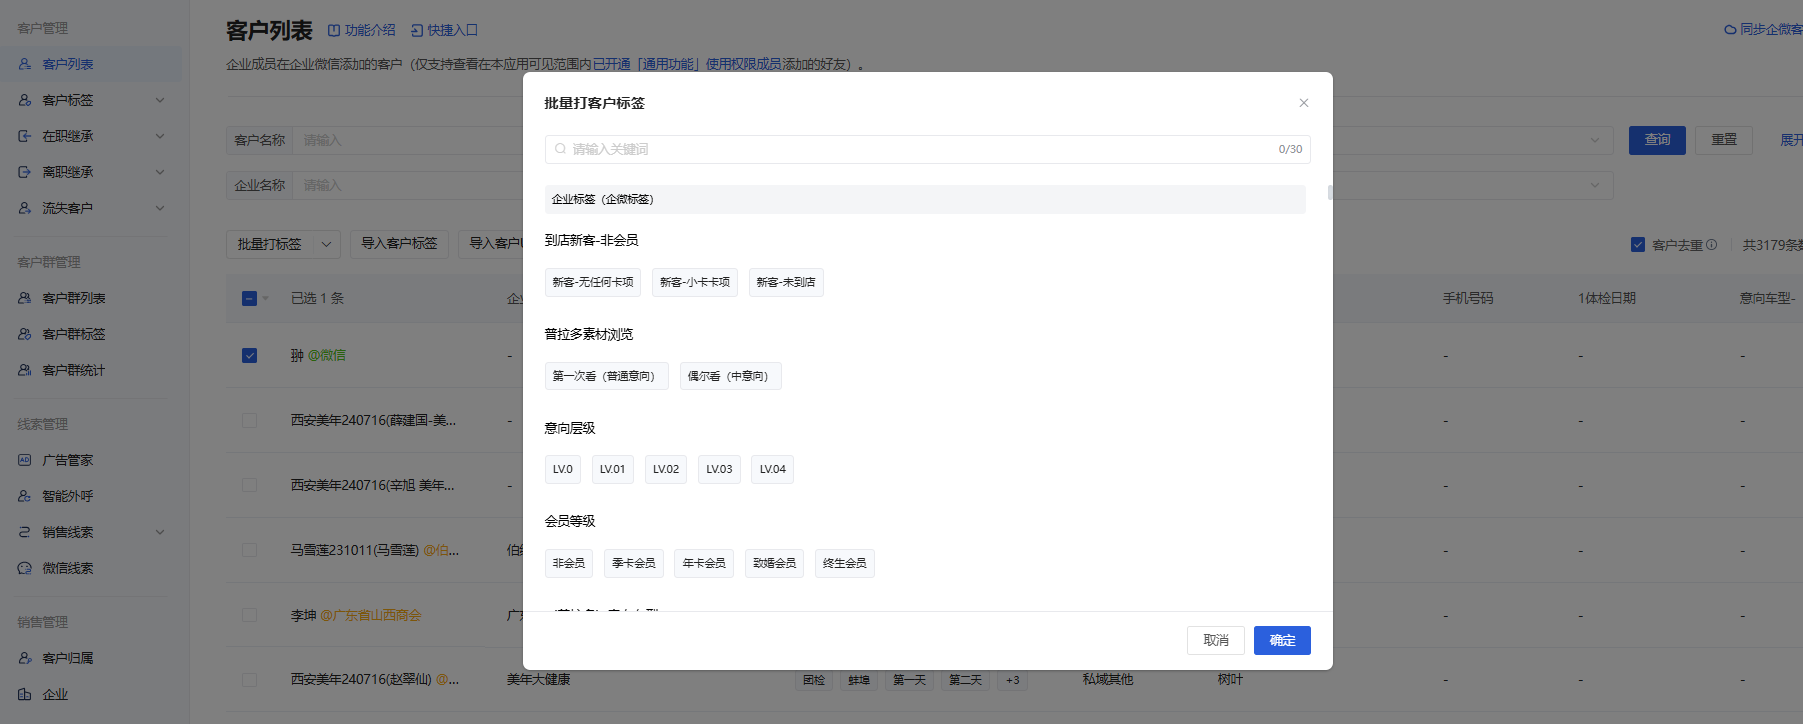Select the 季卡会员 tag
This screenshot has height=724, width=1803.
coord(634,563)
